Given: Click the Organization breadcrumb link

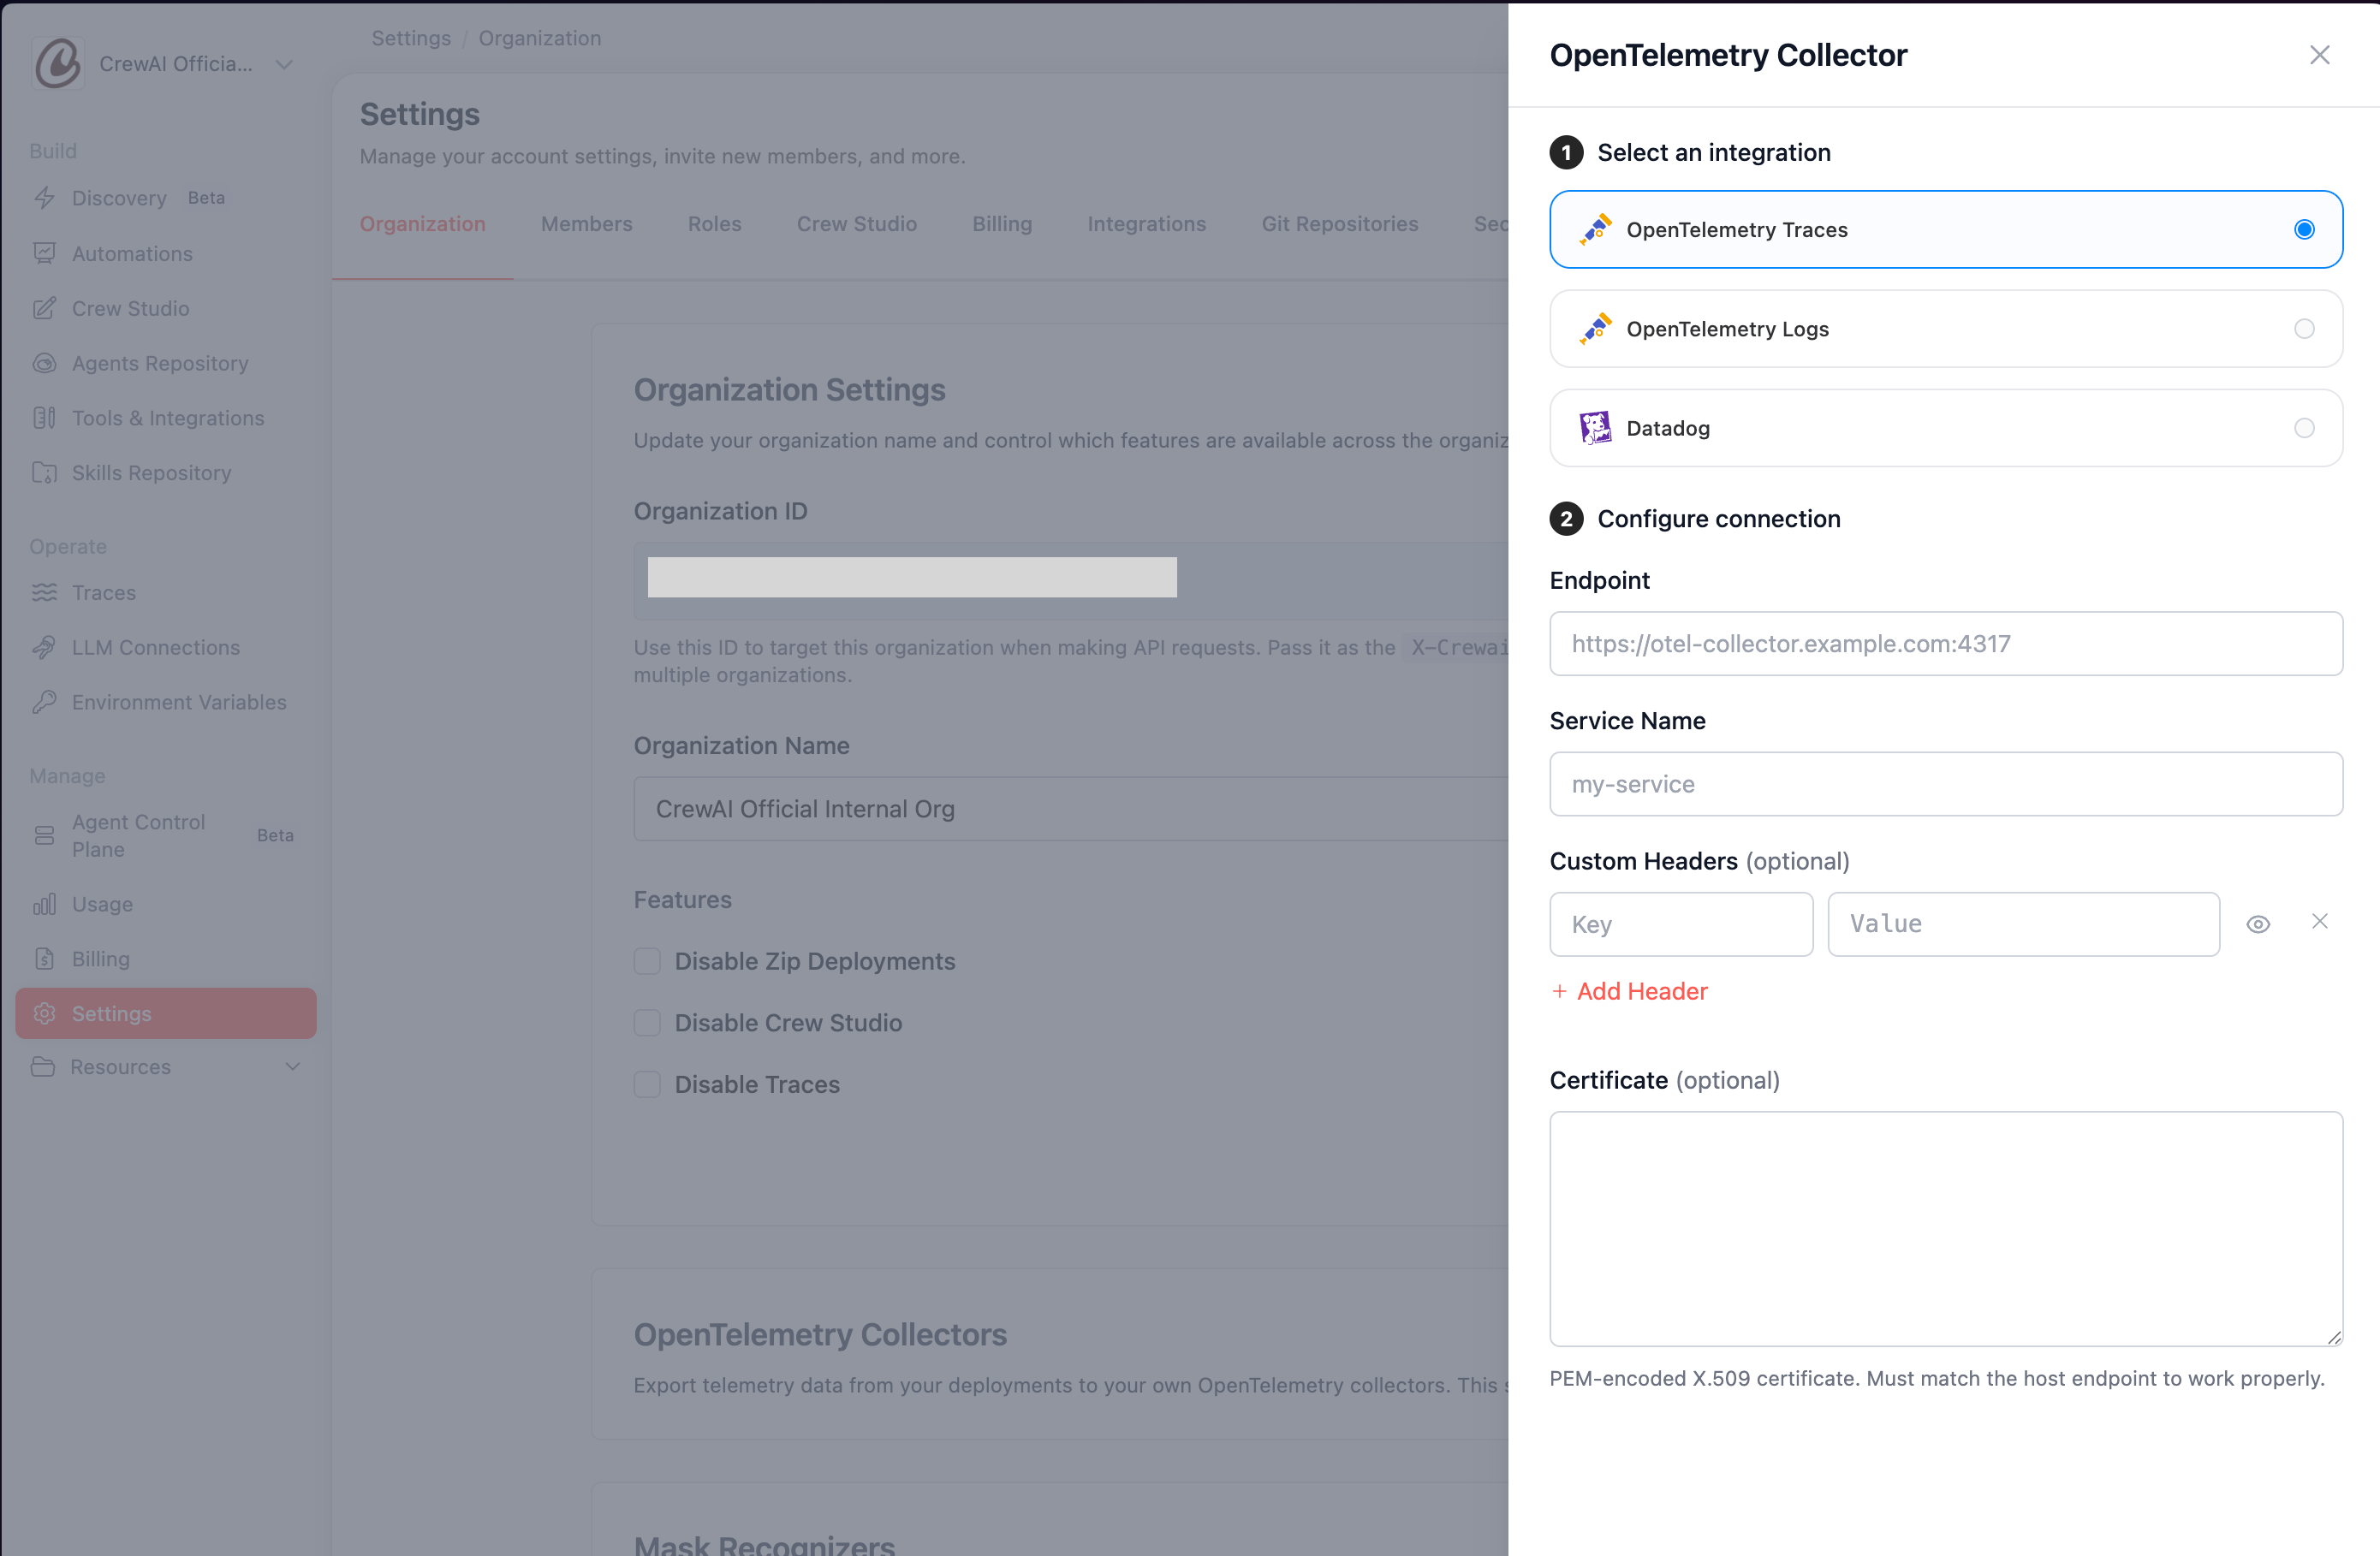Looking at the screenshot, I should [539, 38].
